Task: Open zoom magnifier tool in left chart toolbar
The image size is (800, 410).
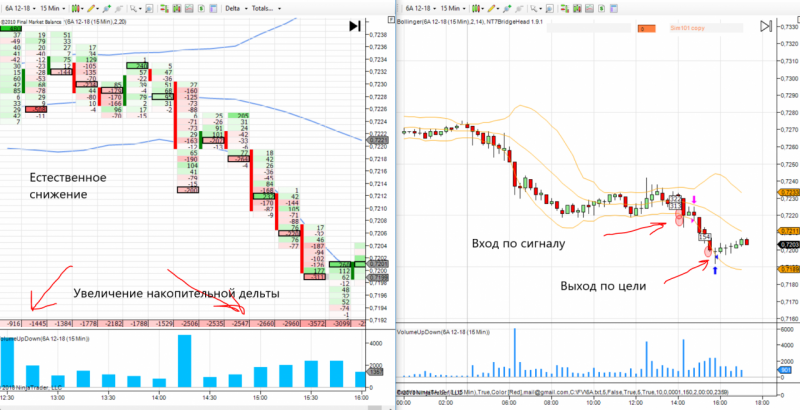Action: (133, 9)
